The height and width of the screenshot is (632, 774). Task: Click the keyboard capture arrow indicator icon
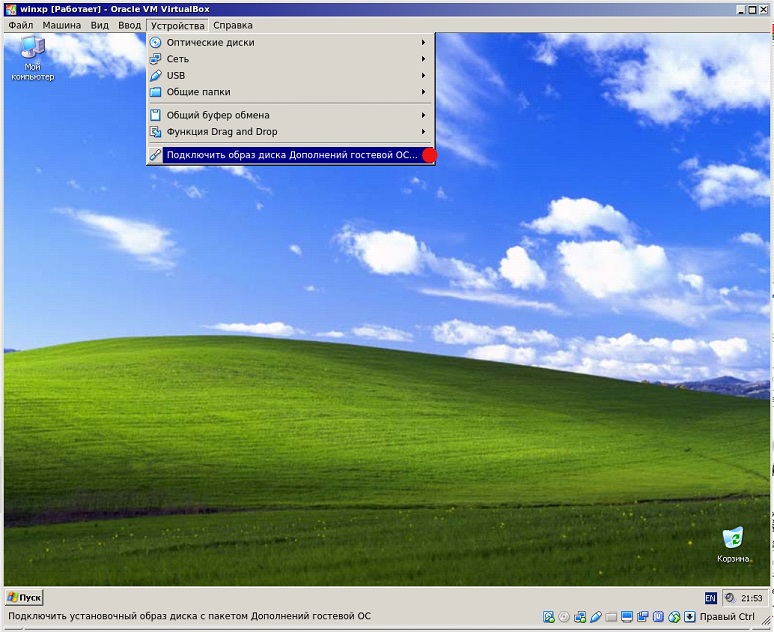(x=689, y=617)
